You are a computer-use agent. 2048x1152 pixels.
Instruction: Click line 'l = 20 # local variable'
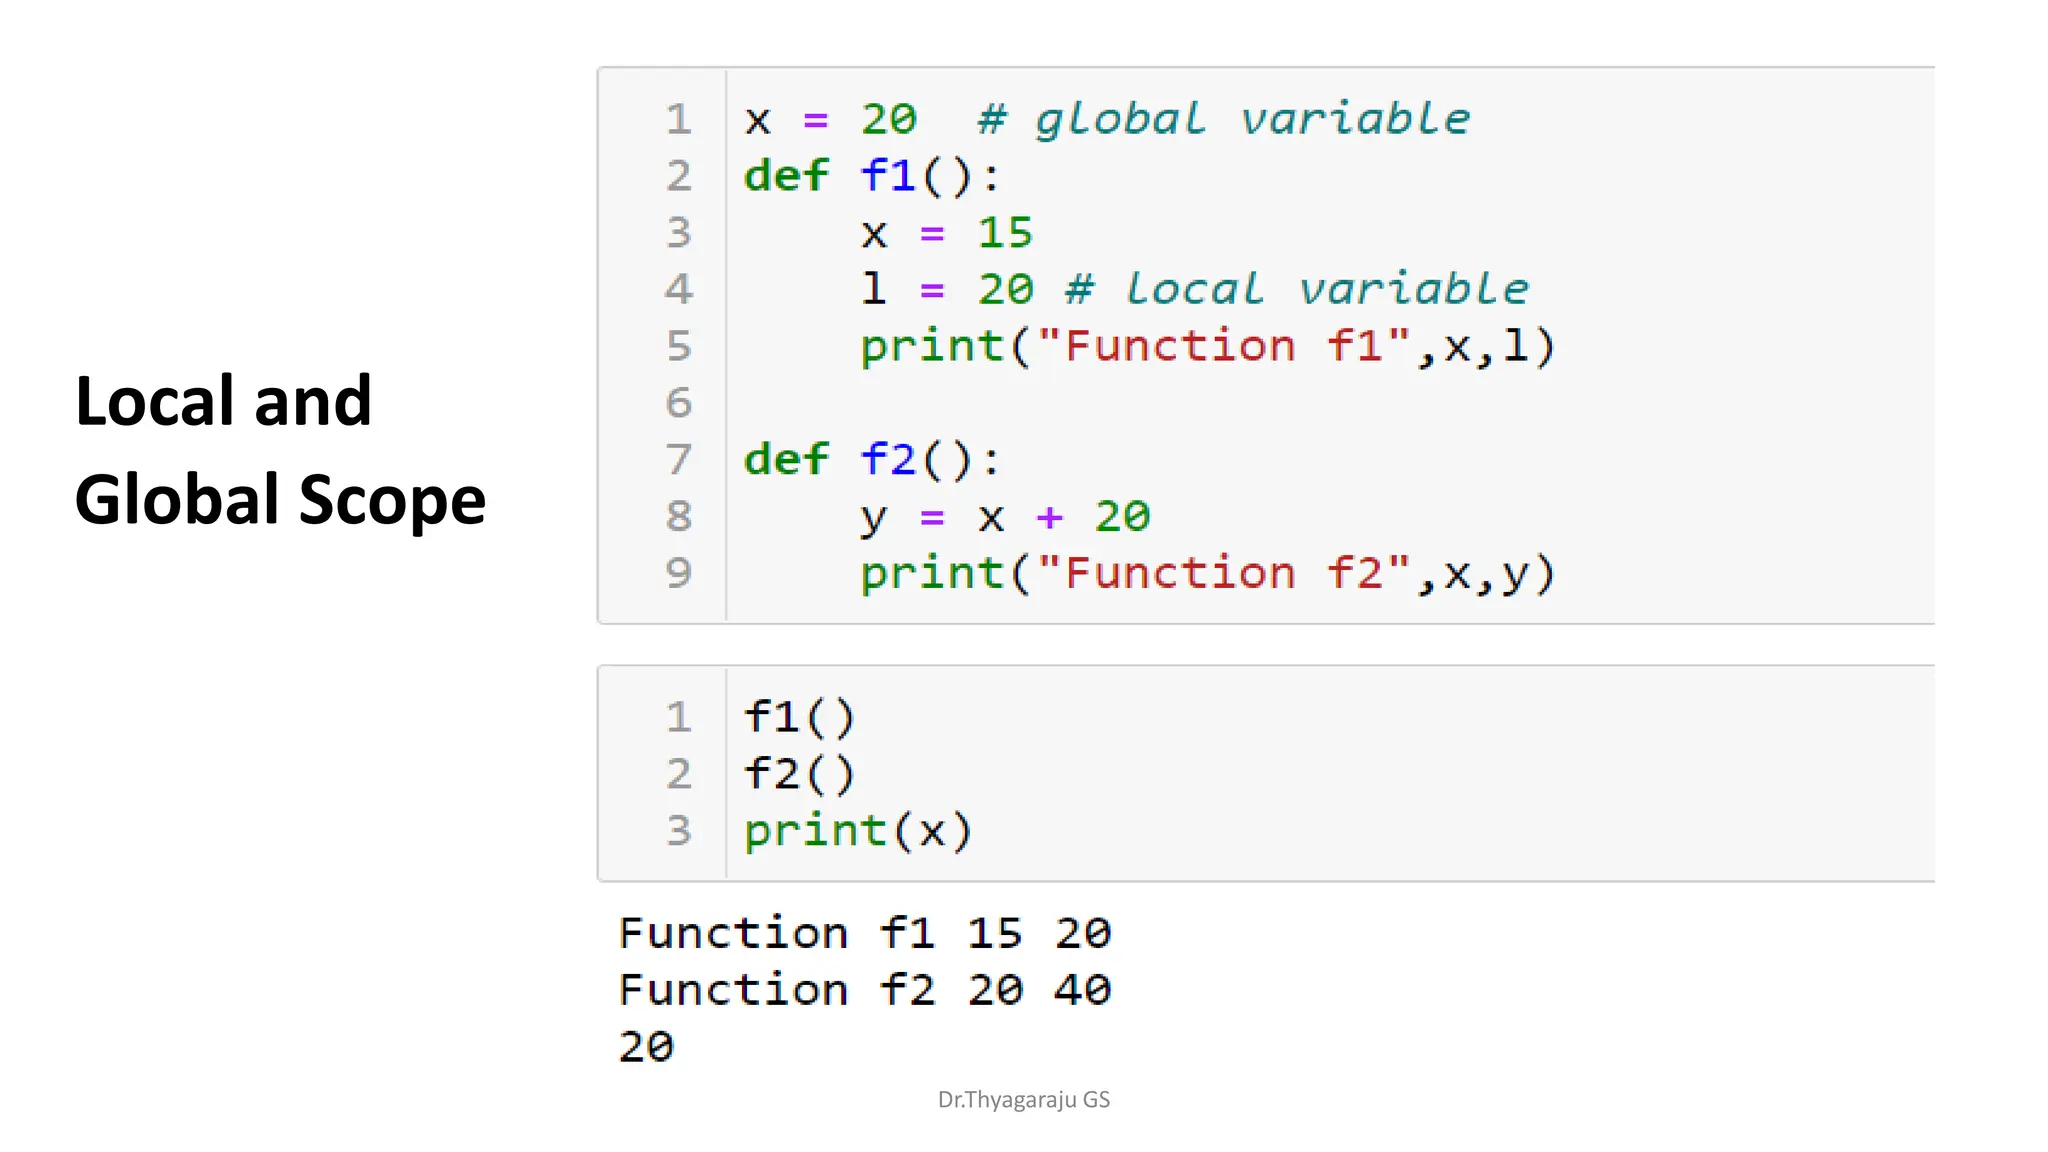click(1194, 289)
